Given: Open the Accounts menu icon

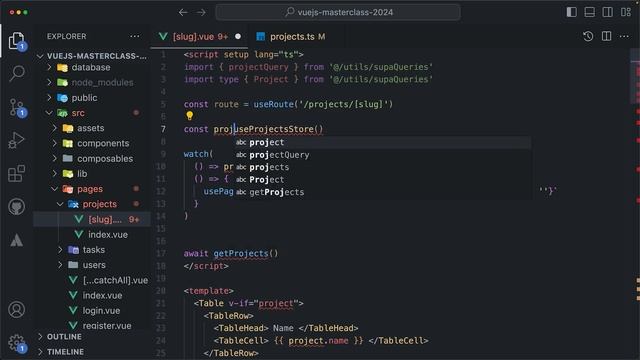Looking at the screenshot, I should [x=17, y=310].
